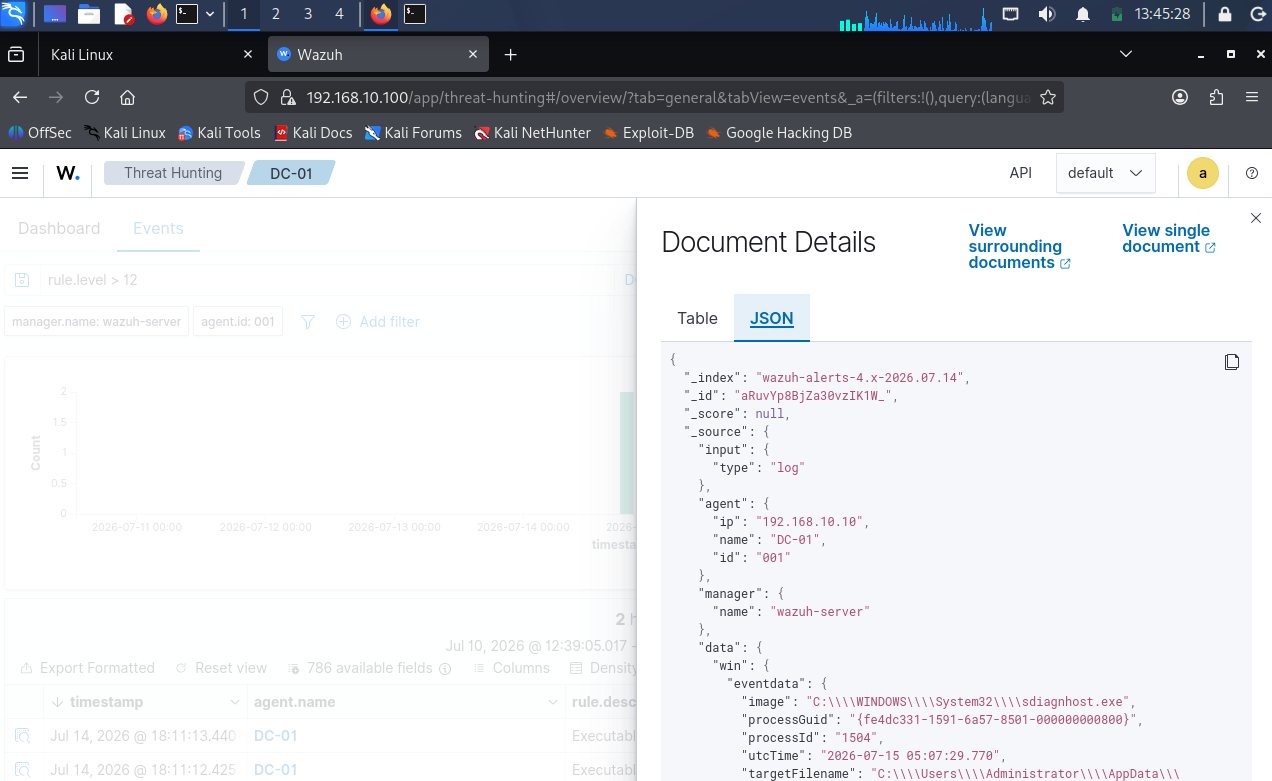
Task: Switch to the Dashboard tab
Action: tap(59, 228)
